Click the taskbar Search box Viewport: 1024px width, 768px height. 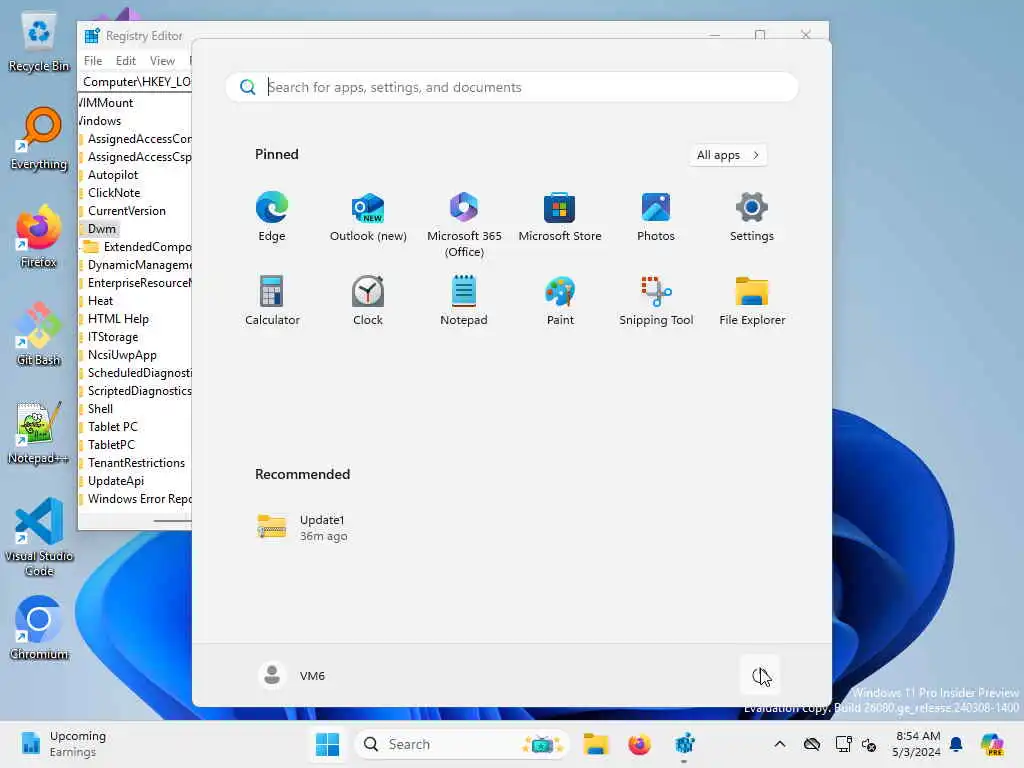coord(462,744)
